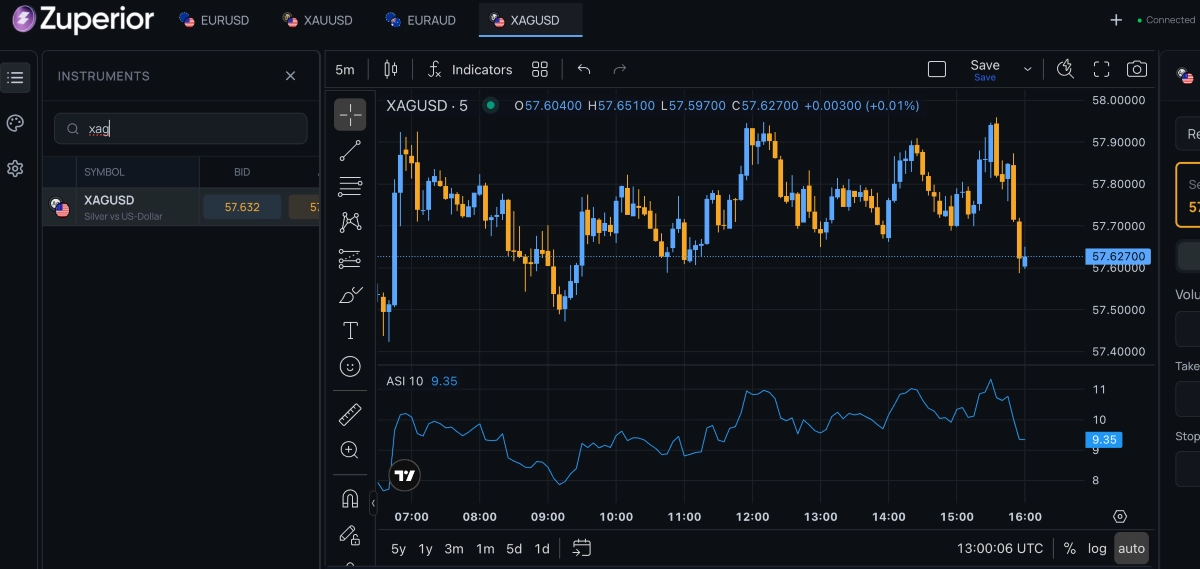Open ASI 10 indicator legend

pyautogui.click(x=405, y=381)
